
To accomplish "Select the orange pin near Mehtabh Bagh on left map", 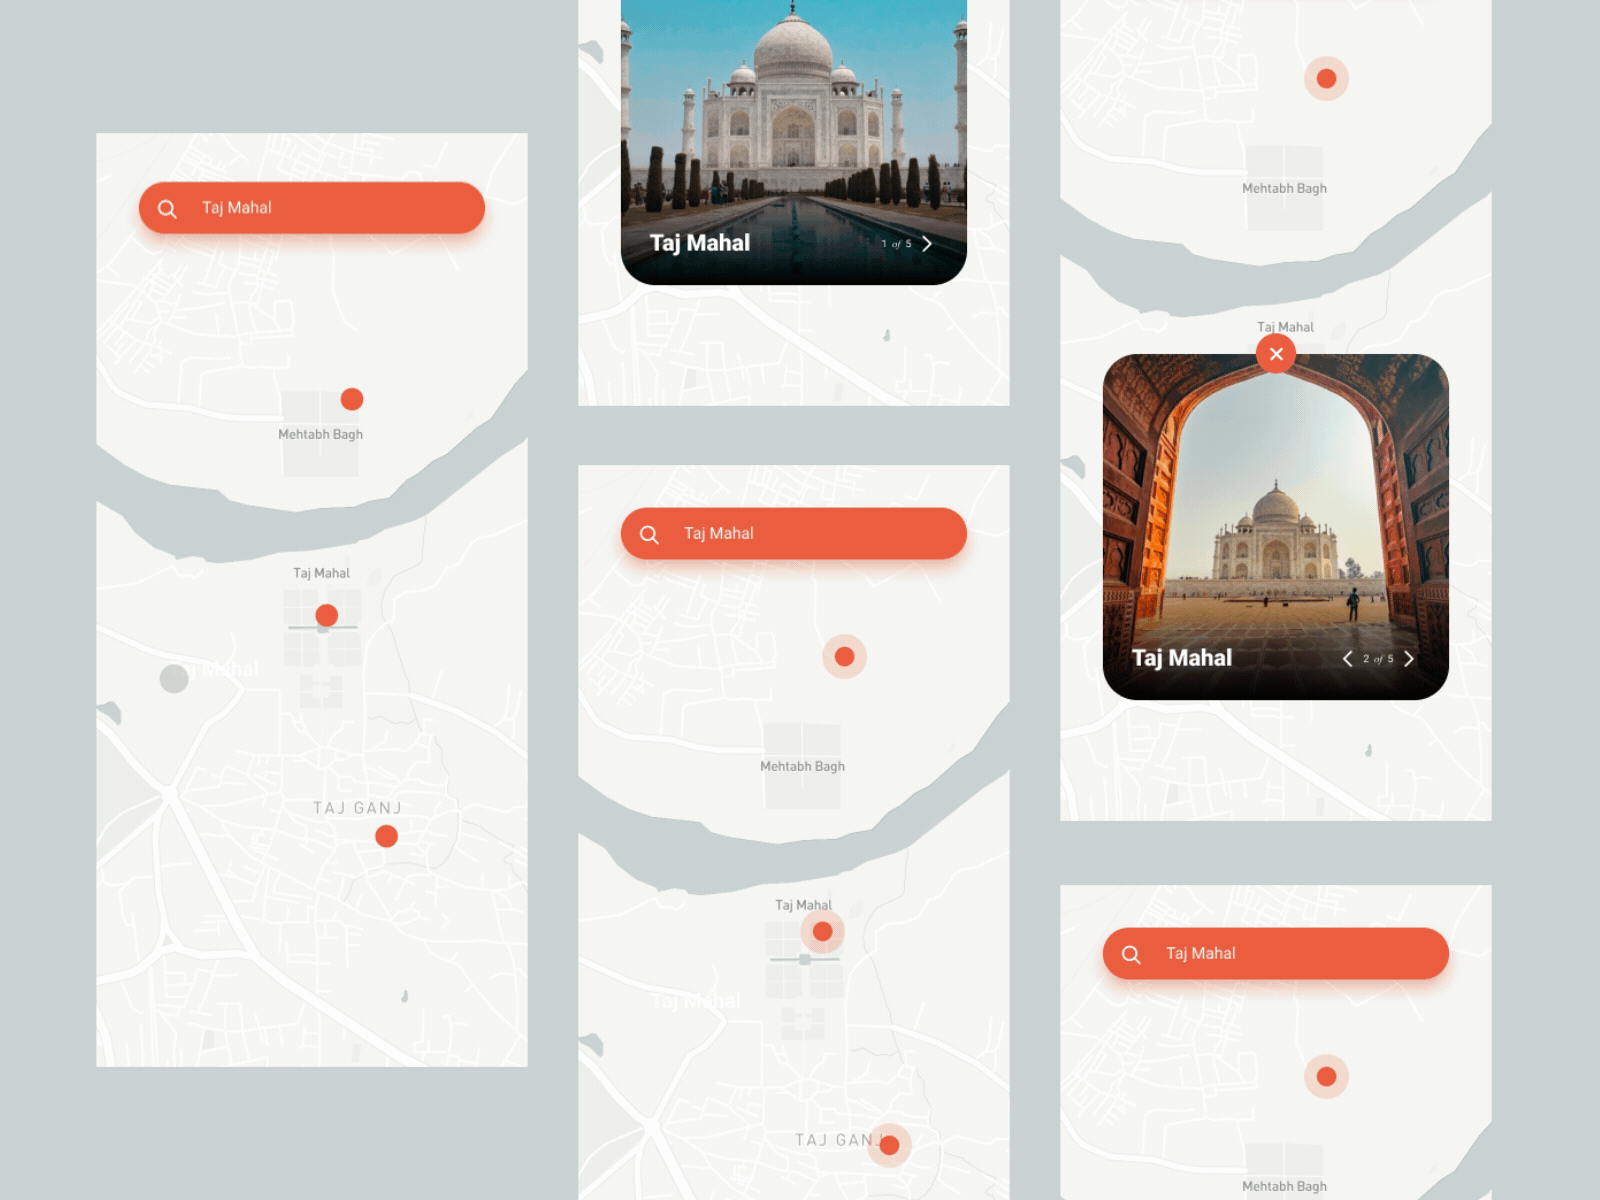I will coord(351,398).
